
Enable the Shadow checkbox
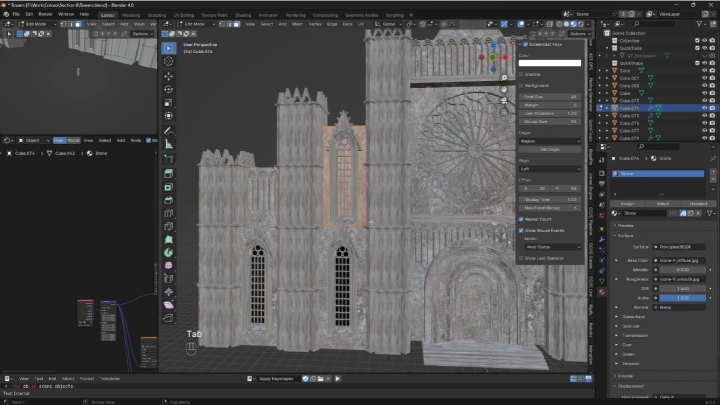521,74
